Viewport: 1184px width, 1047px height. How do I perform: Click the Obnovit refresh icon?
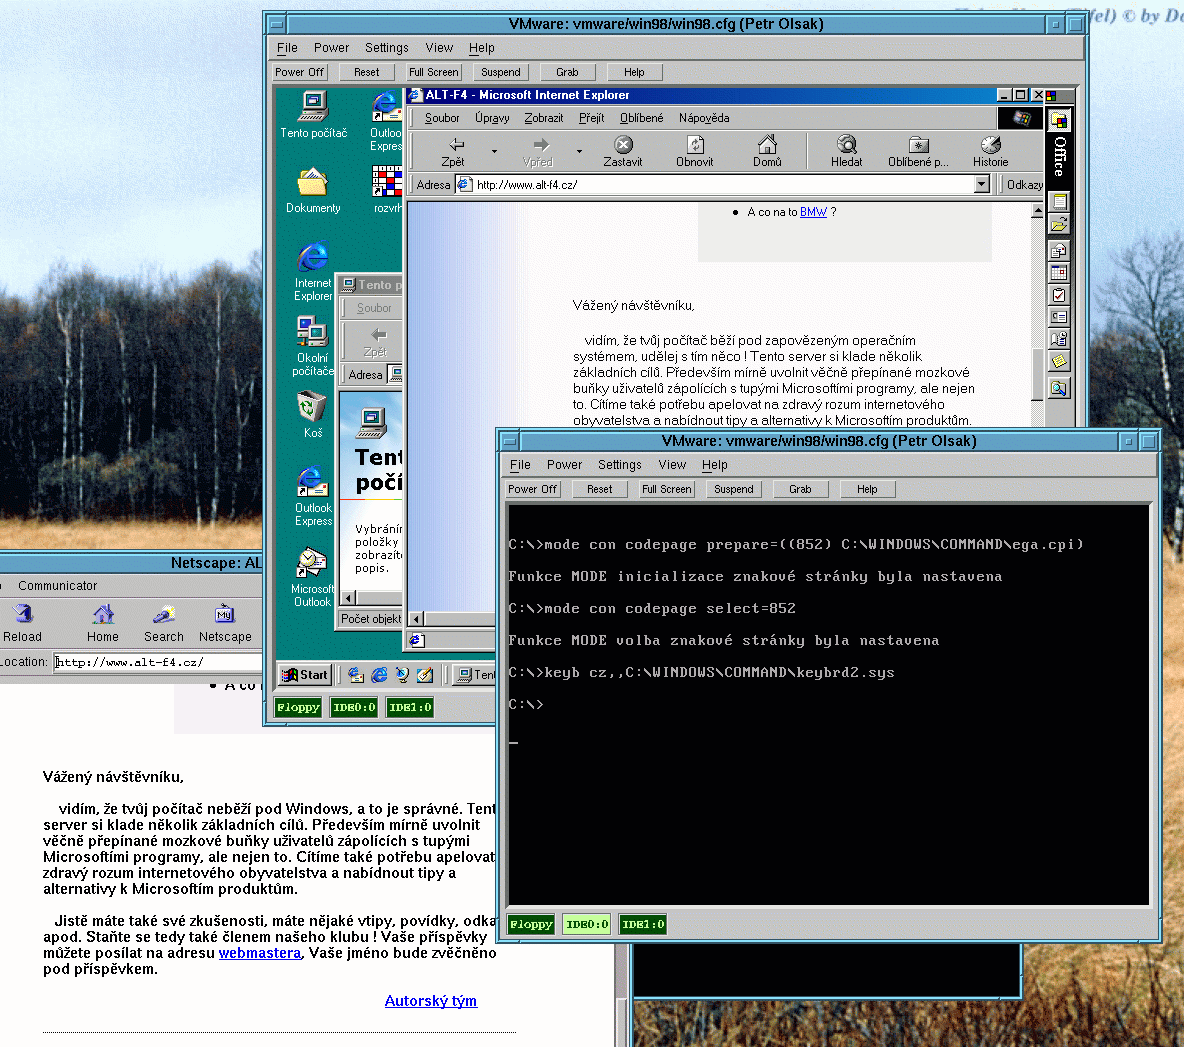pyautogui.click(x=694, y=146)
